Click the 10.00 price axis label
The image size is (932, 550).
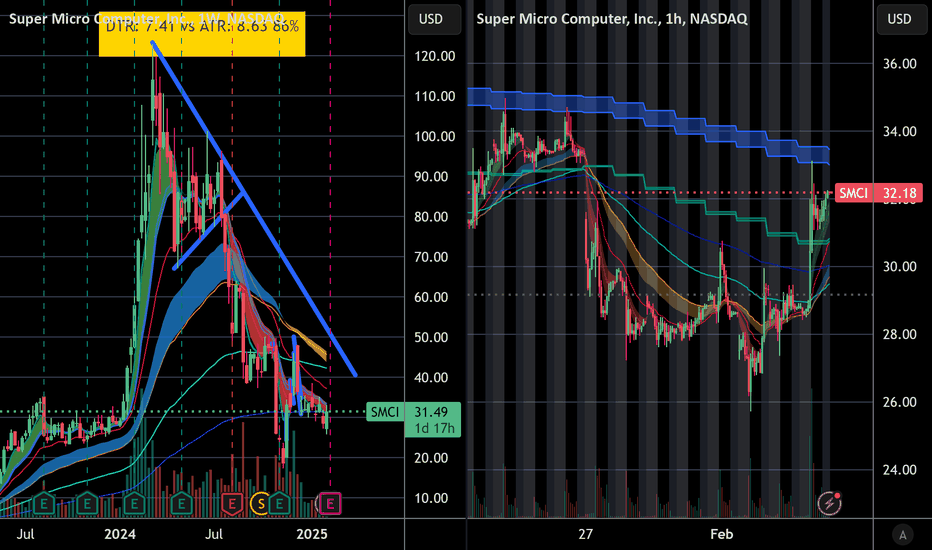(431, 498)
